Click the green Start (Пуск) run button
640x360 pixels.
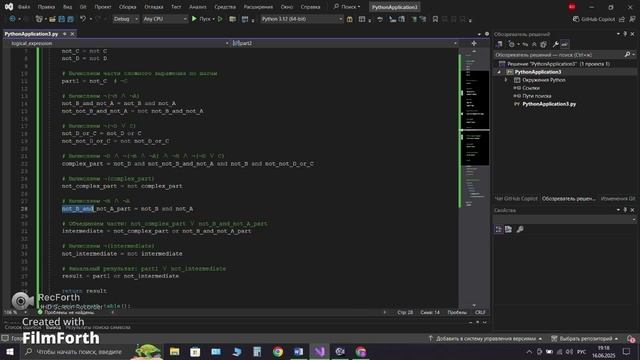[x=194, y=19]
